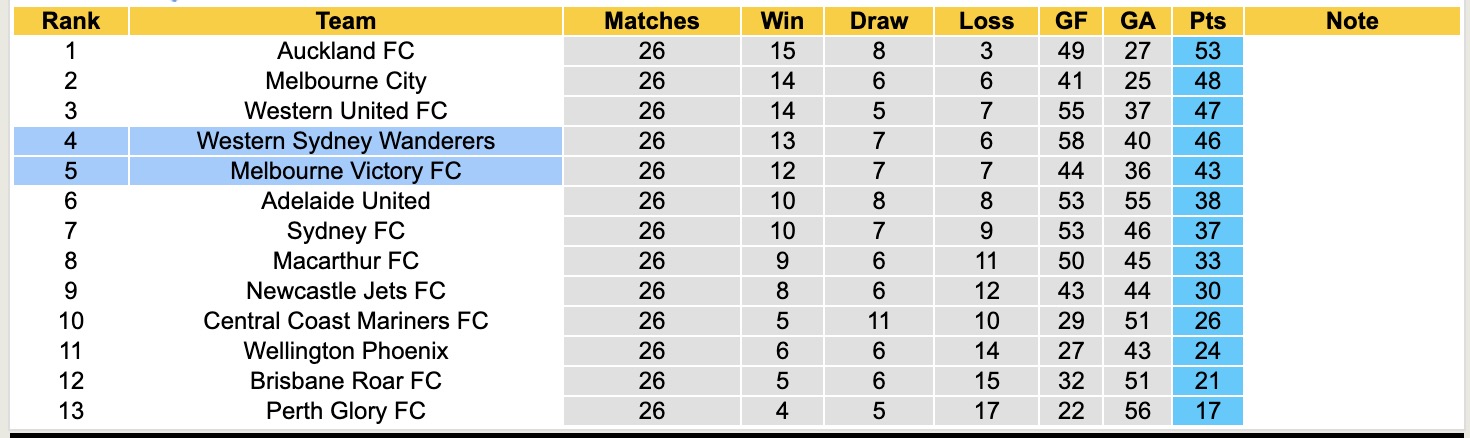Click the GF column header
Viewport: 1470px width, 438px height.
pyautogui.click(x=1071, y=21)
